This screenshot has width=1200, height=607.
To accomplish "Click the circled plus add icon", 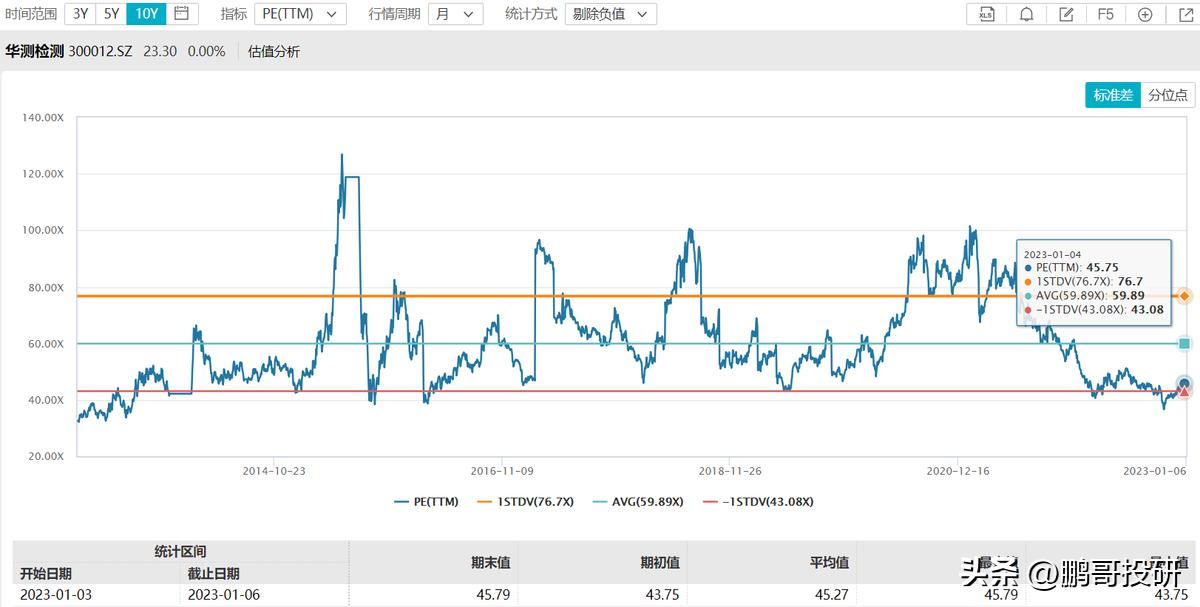I will [x=1145, y=14].
